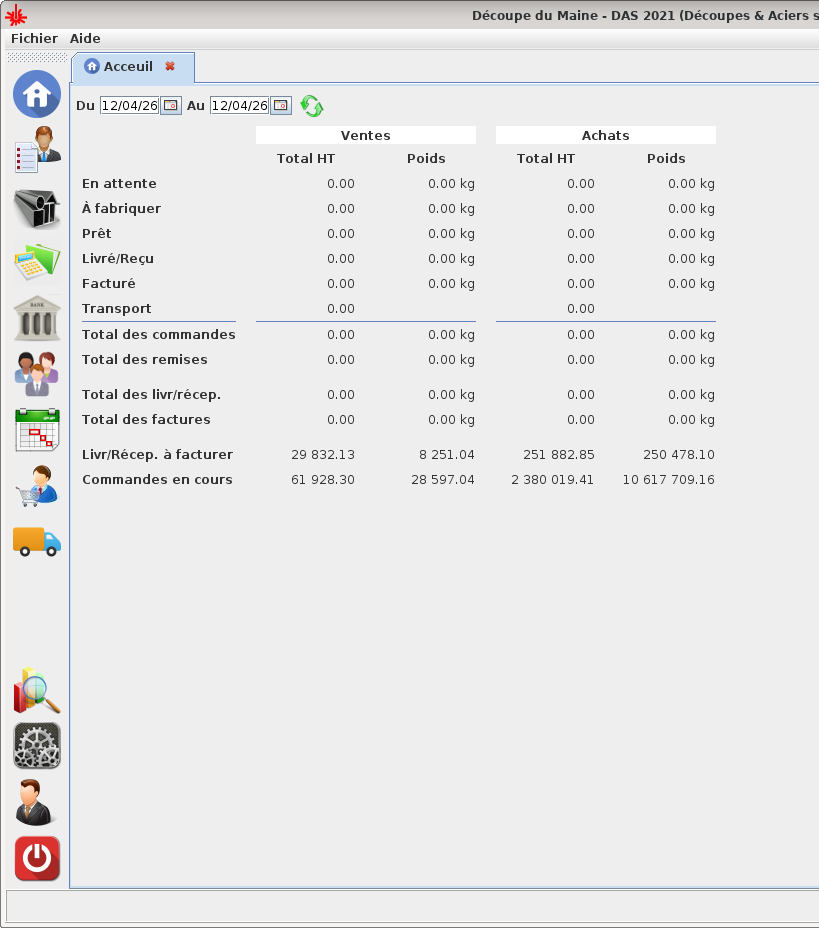Open the group of people icon
The width and height of the screenshot is (819, 928).
pos(37,374)
